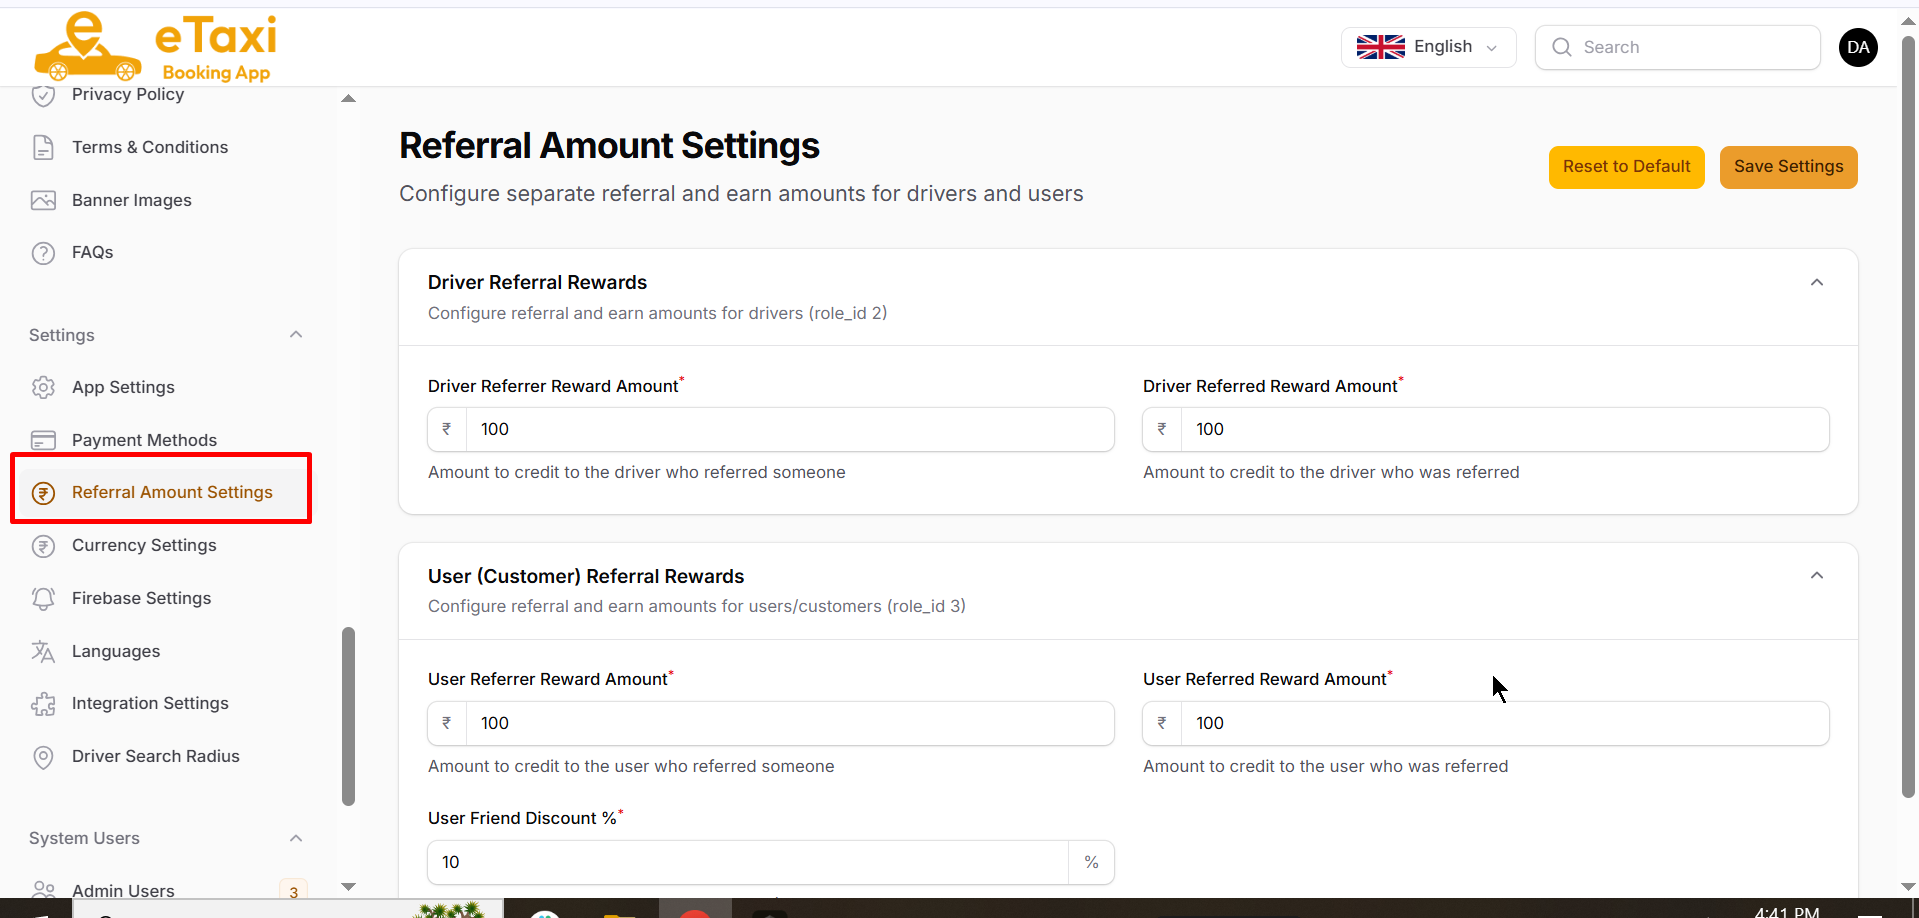Image resolution: width=1919 pixels, height=918 pixels.
Task: Click the Payment Methods card icon
Action: [43, 440]
